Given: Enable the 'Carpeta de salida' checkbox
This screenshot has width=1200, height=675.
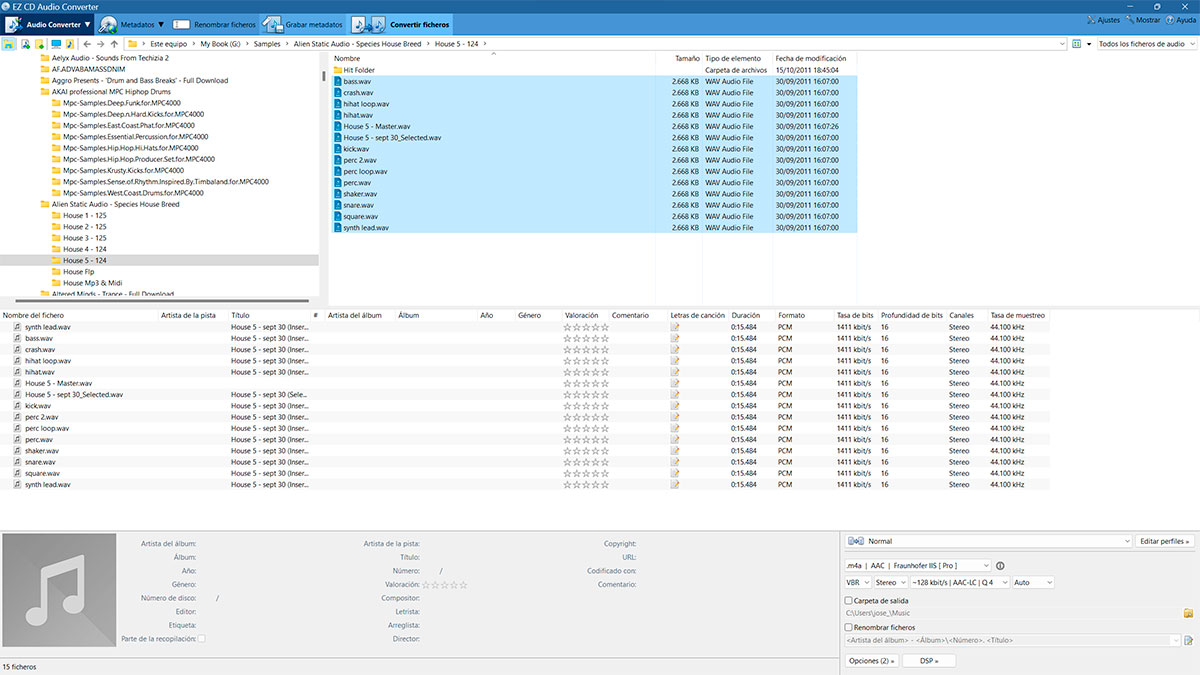Looking at the screenshot, I should [x=849, y=600].
